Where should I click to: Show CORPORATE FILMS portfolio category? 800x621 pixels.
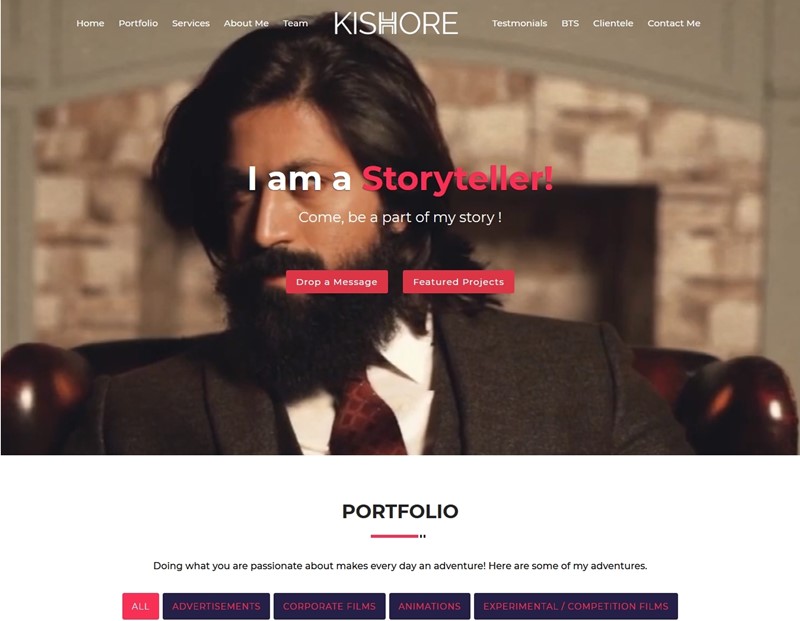329,606
